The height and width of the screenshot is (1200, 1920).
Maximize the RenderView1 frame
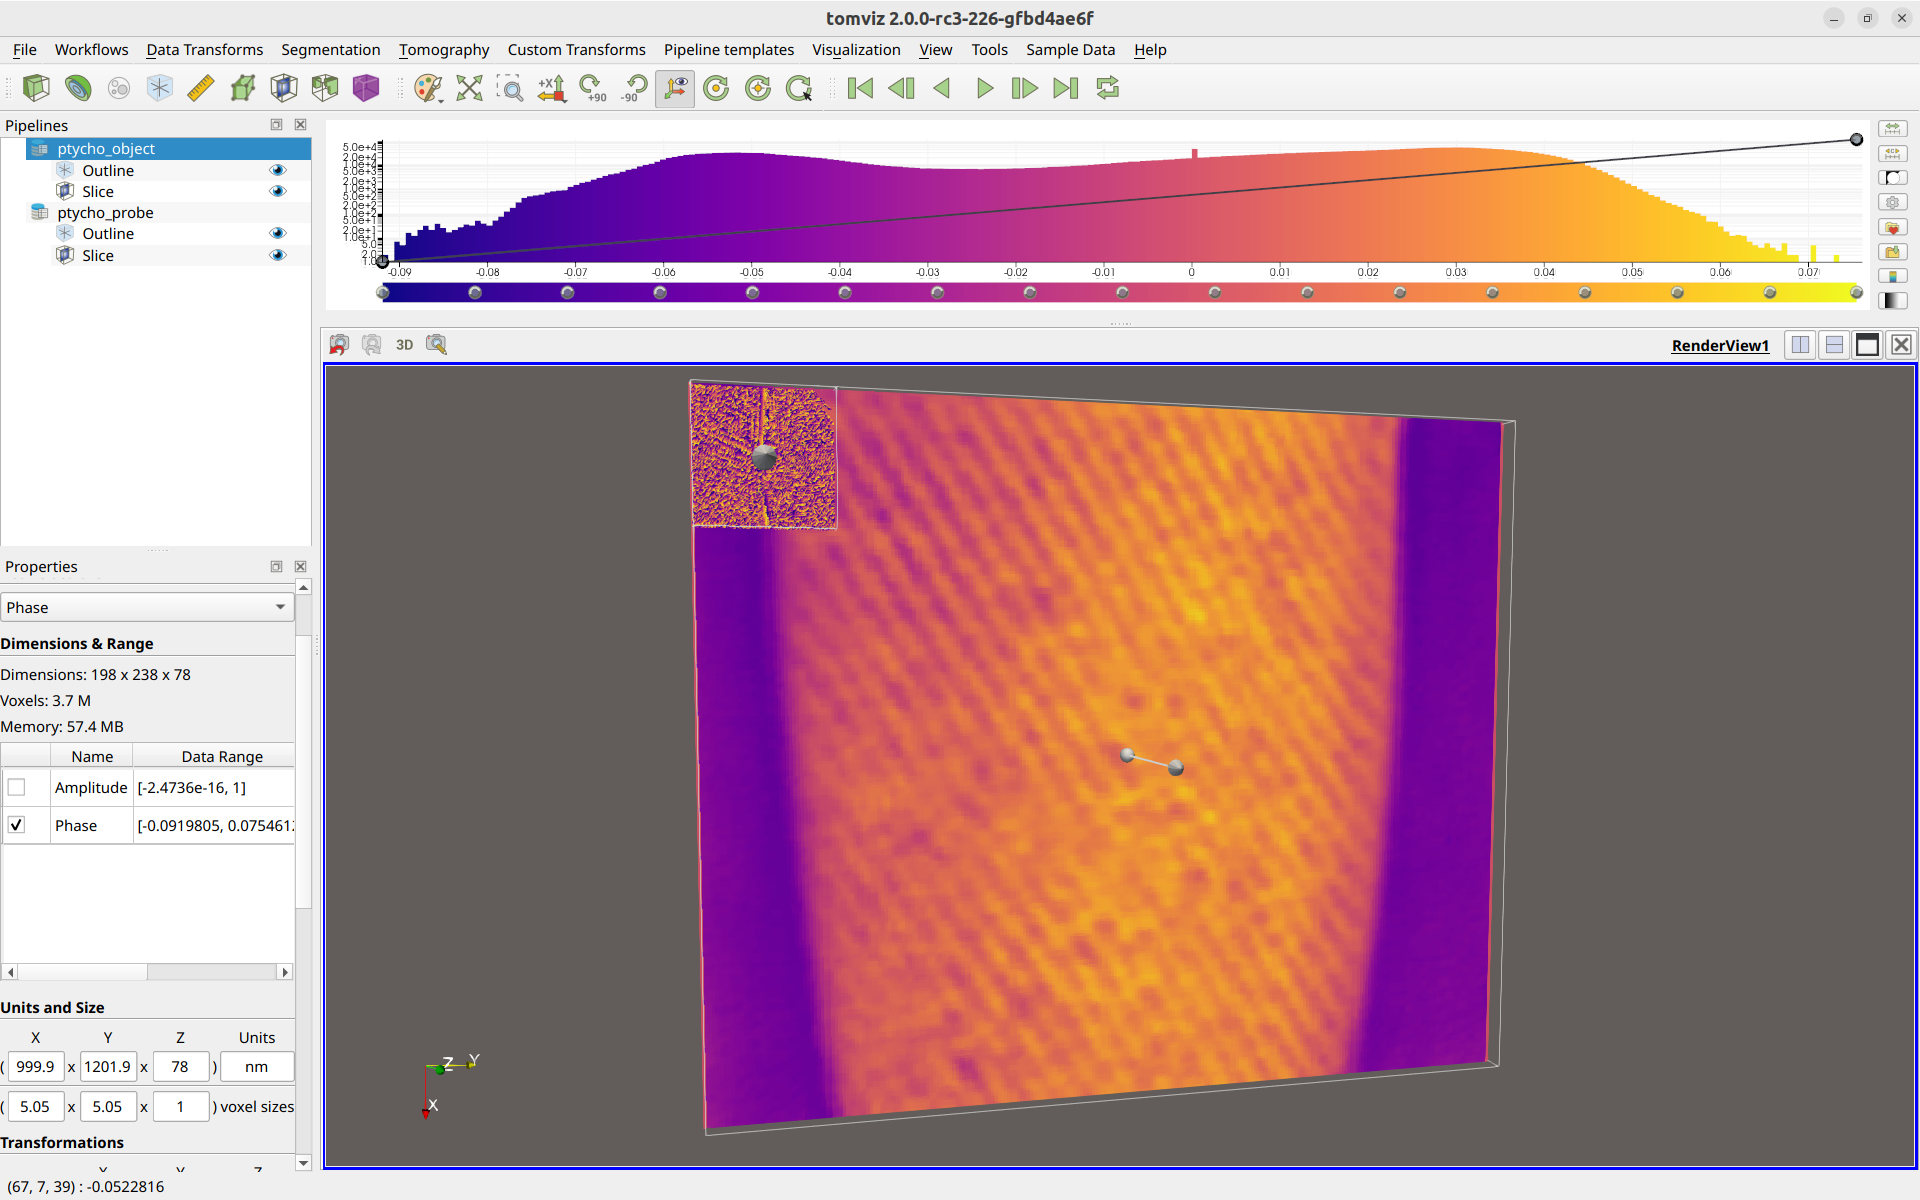pyautogui.click(x=1867, y=345)
